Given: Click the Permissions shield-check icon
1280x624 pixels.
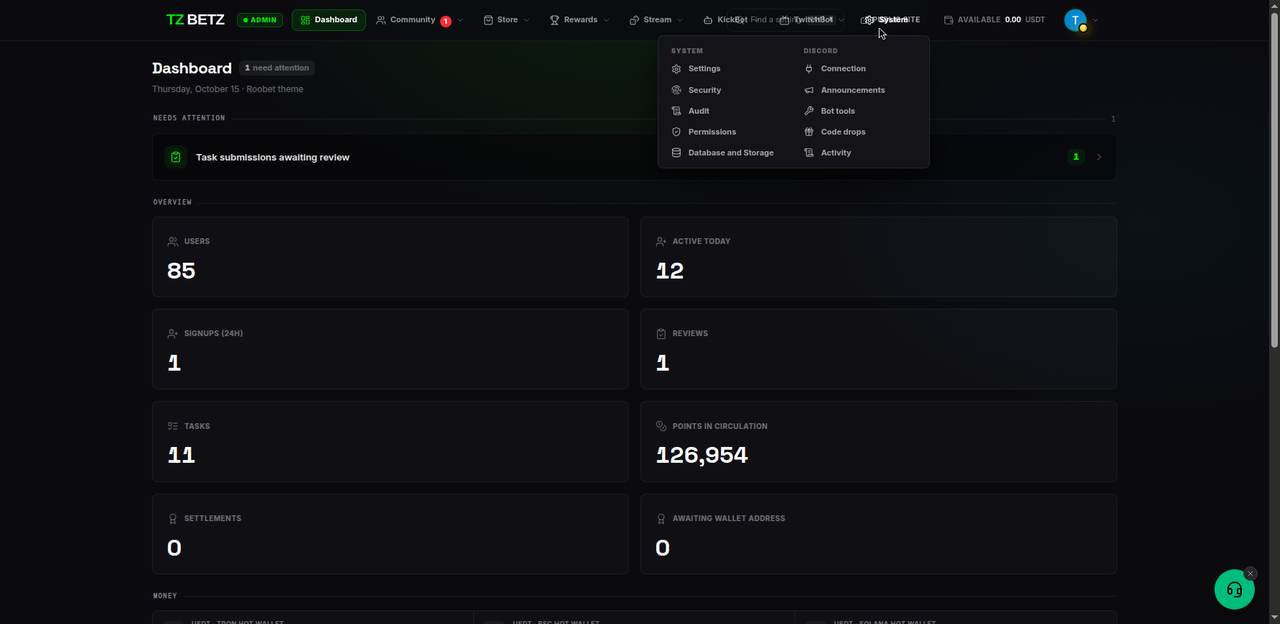Looking at the screenshot, I should tap(676, 132).
